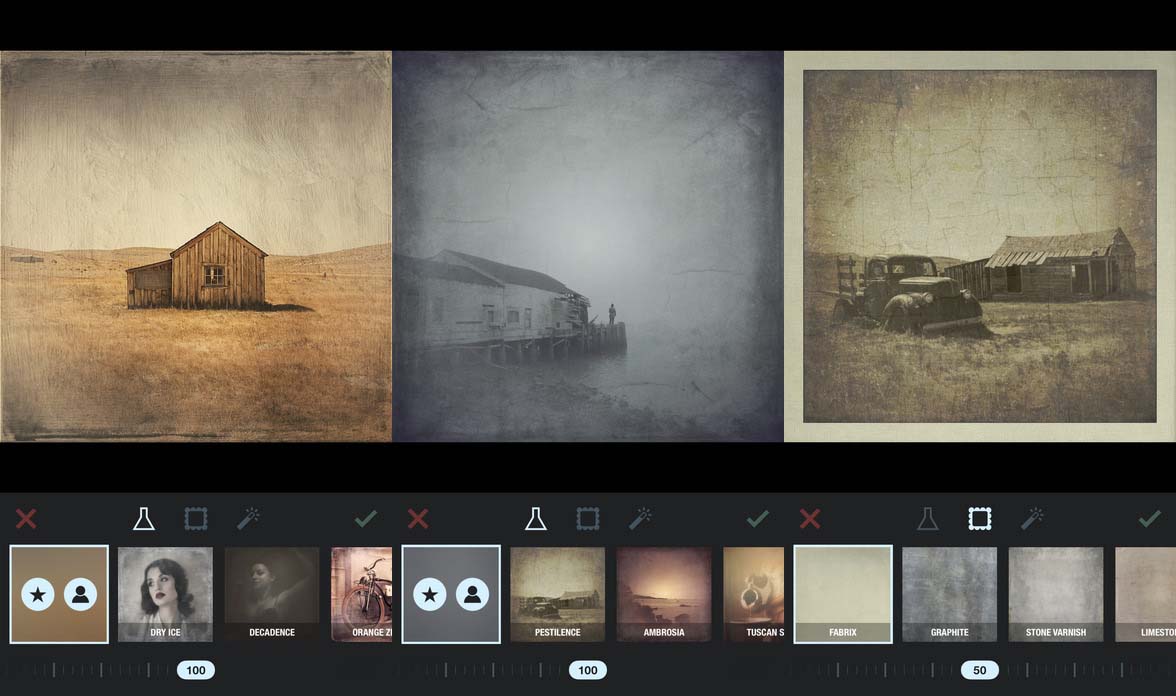Toggle the person profile button in left panel
Viewport: 1176px width, 696px height.
(x=80, y=595)
